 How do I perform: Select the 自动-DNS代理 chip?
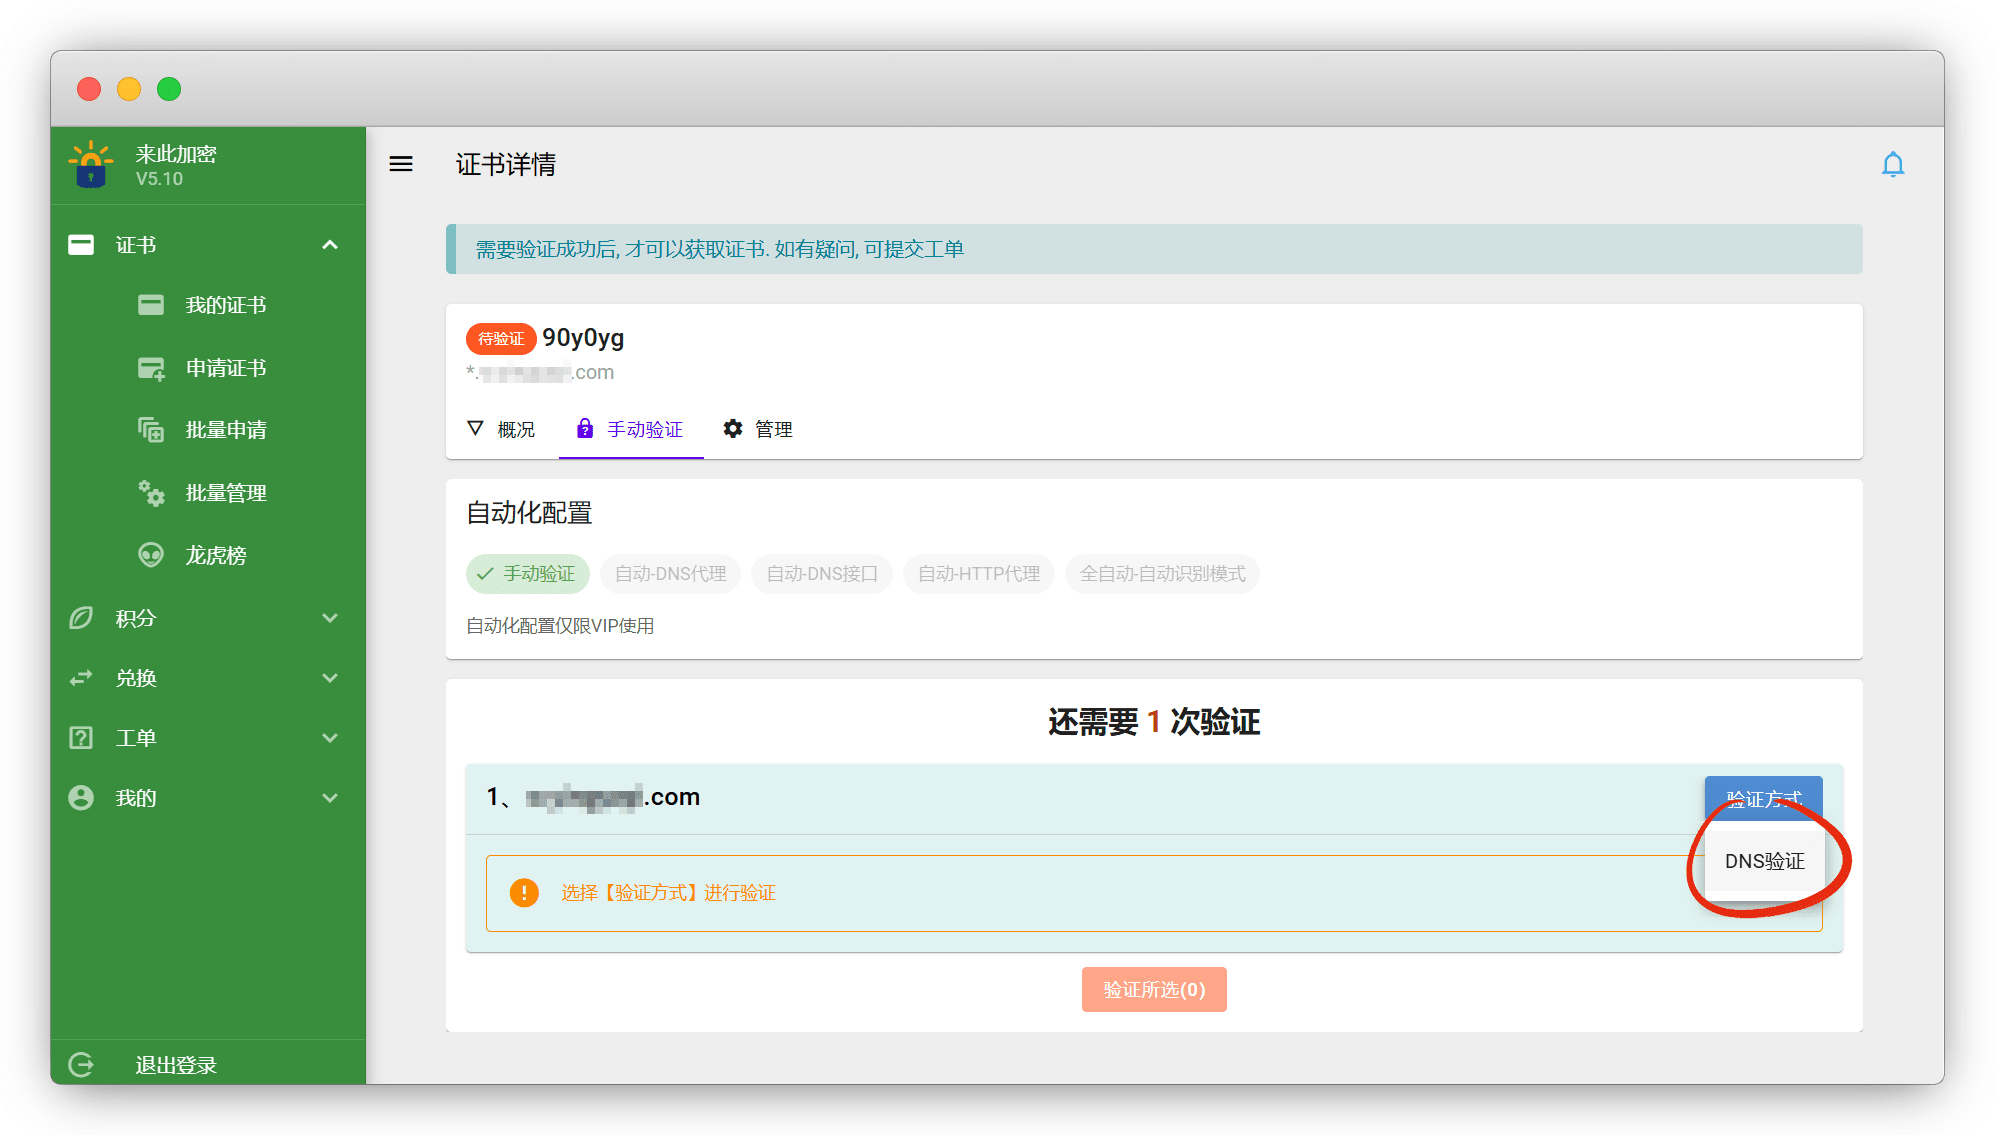click(670, 574)
